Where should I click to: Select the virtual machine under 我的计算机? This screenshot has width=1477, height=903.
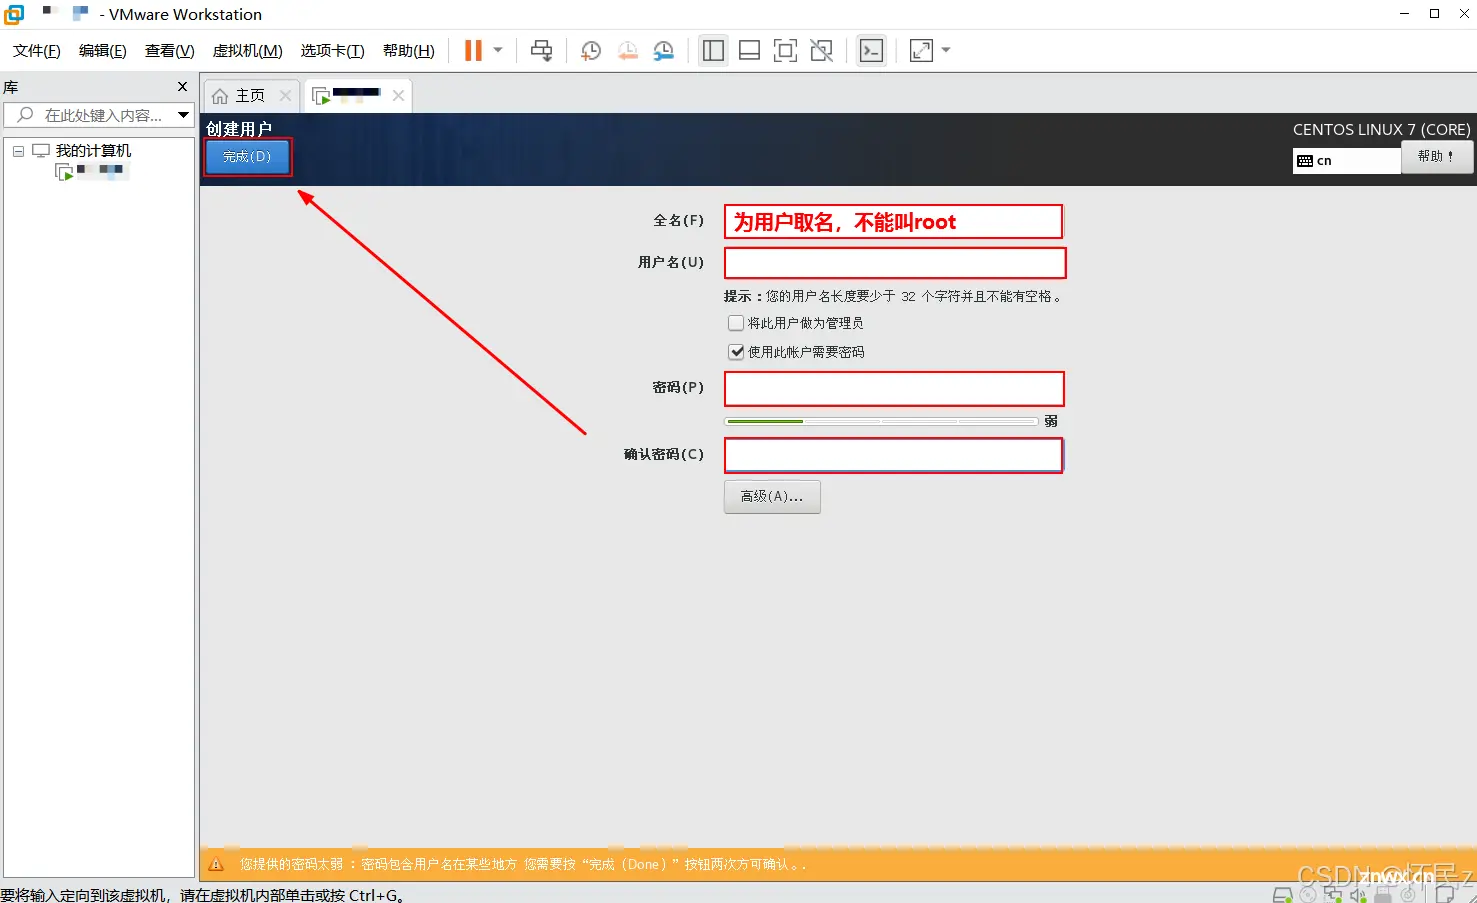pyautogui.click(x=93, y=171)
